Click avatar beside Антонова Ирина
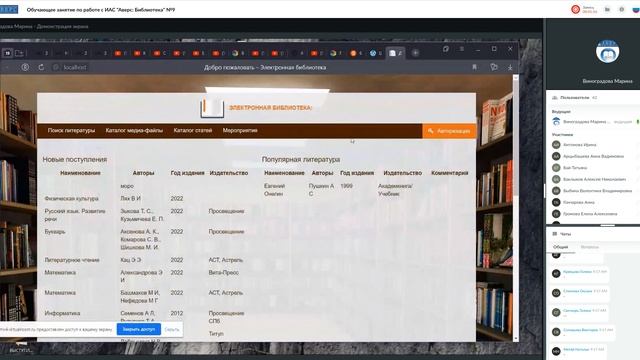The image size is (640, 360). point(556,144)
